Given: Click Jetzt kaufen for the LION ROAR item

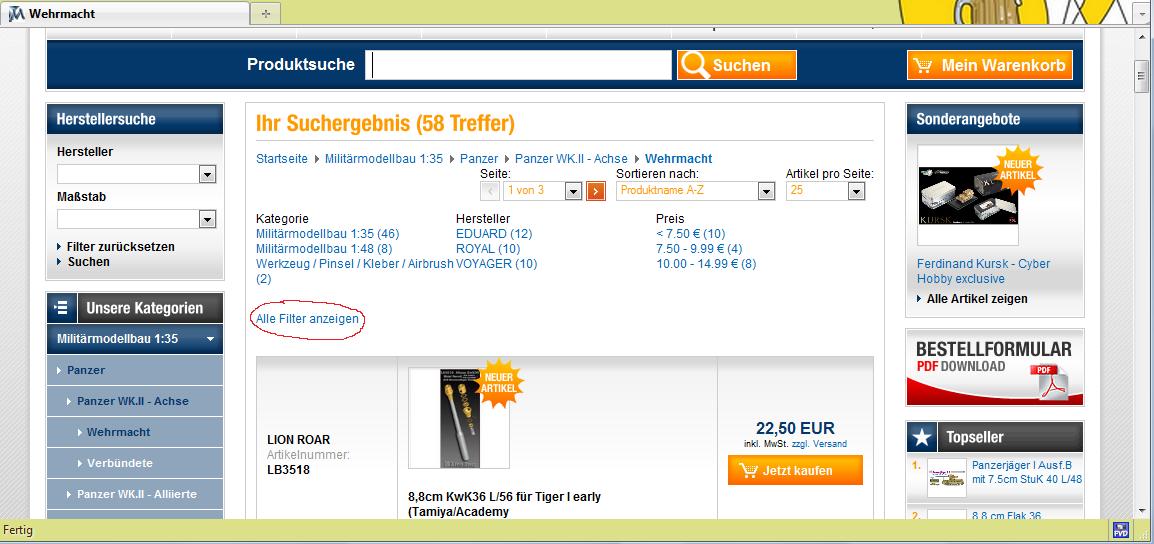Looking at the screenshot, I should [x=795, y=470].
